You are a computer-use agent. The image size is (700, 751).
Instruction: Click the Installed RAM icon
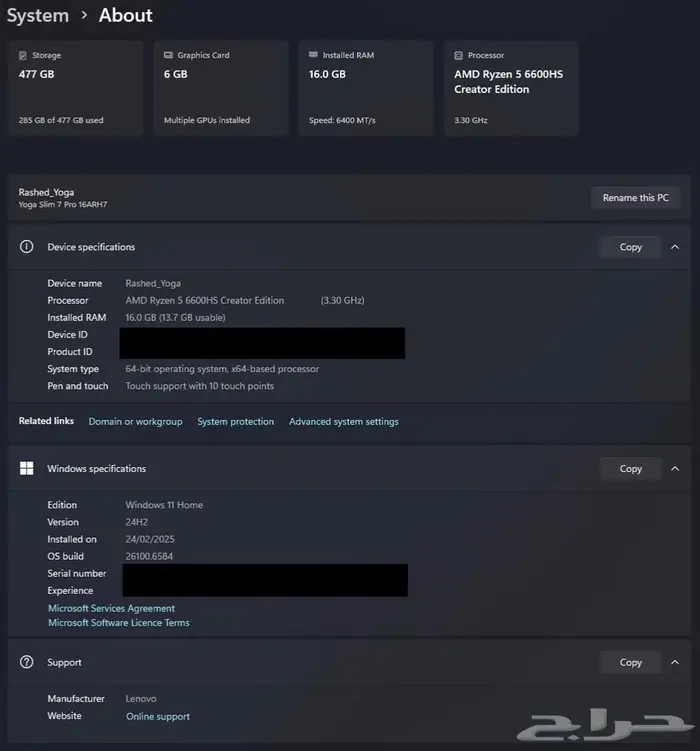pyautogui.click(x=313, y=56)
